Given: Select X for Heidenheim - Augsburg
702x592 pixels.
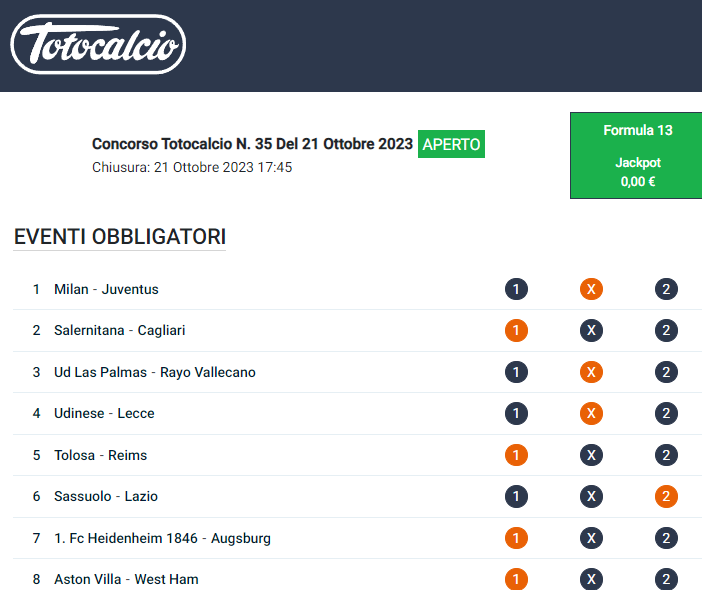Looking at the screenshot, I should pyautogui.click(x=591, y=538).
